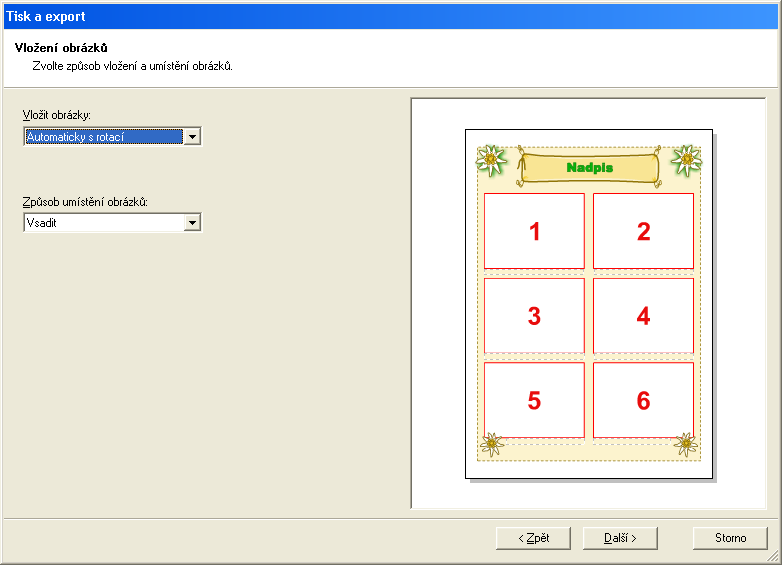Cancel the wizard with 'Storno'

[x=730, y=538]
